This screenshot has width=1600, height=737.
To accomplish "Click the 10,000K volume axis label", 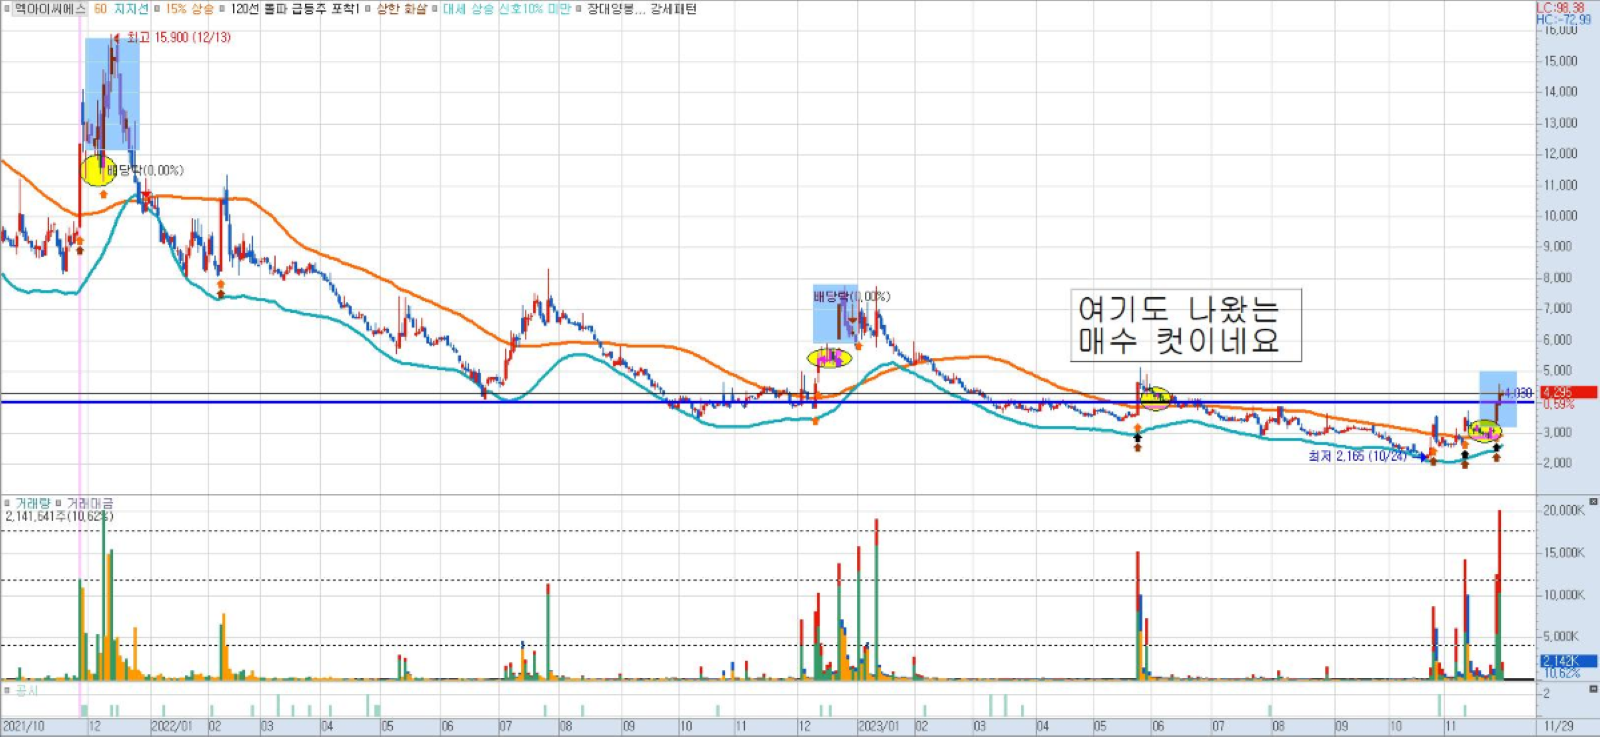I will pyautogui.click(x=1564, y=594).
